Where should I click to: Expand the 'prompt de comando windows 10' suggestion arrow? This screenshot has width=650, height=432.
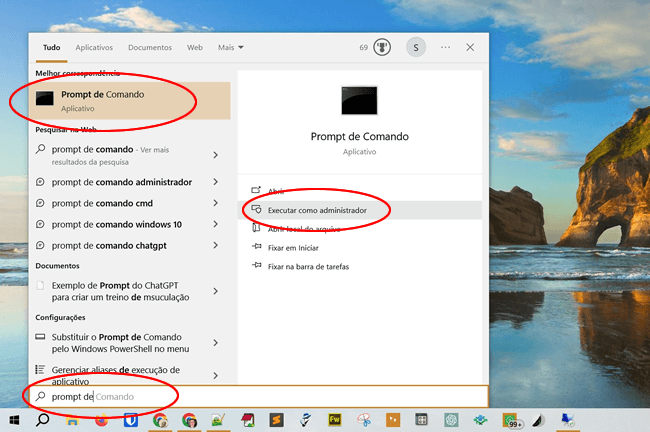pos(215,224)
